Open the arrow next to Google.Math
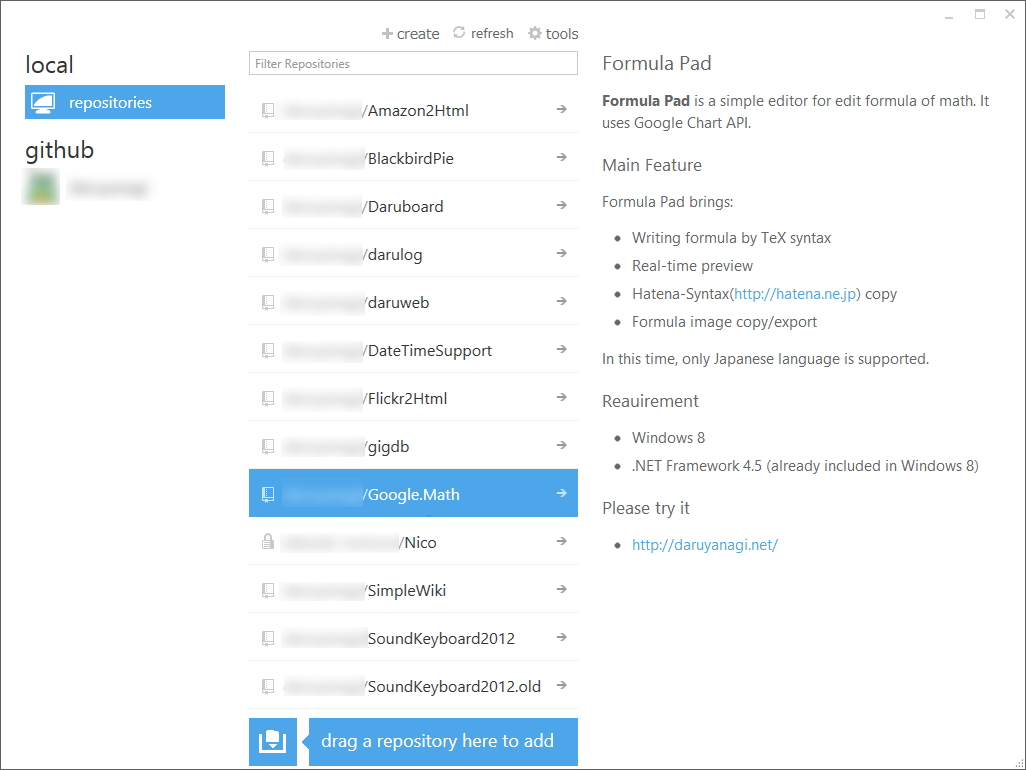This screenshot has height=770, width=1026. coord(561,493)
